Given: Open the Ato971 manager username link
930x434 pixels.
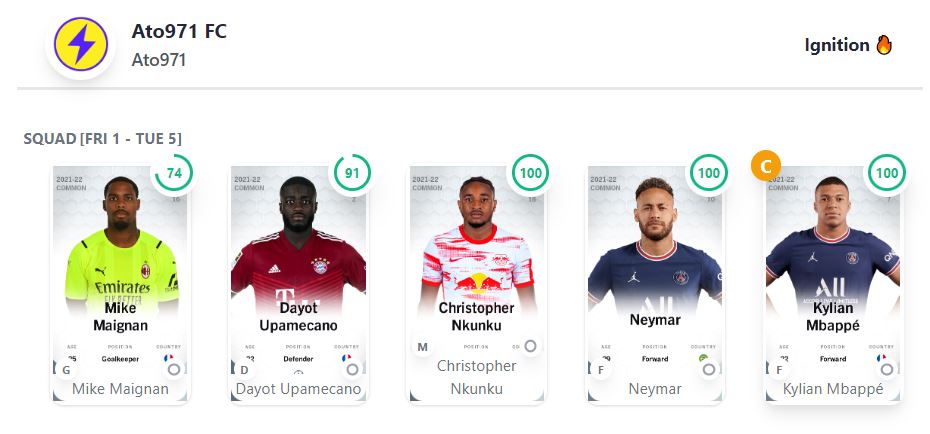Looking at the screenshot, I should (158, 60).
